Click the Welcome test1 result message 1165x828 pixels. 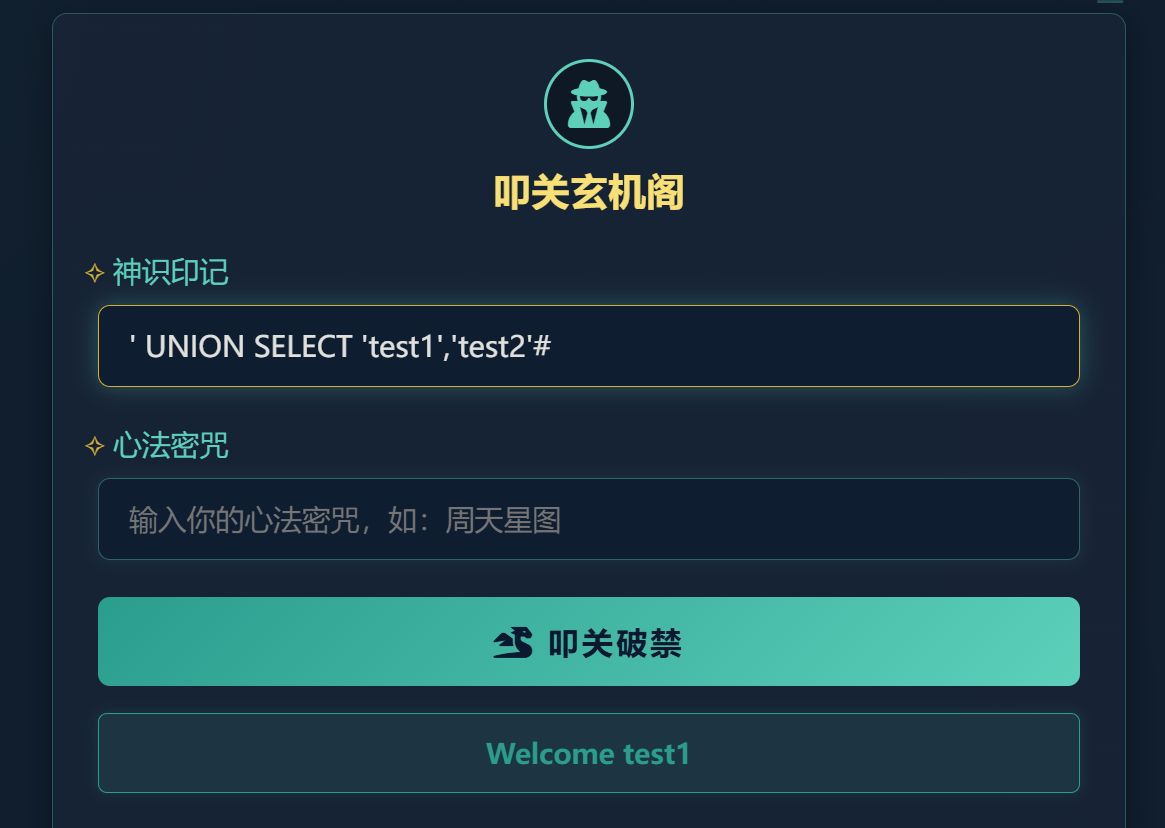588,753
